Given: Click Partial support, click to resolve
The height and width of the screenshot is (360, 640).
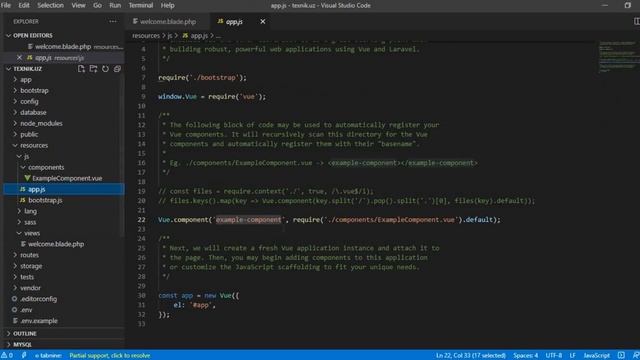Looking at the screenshot, I should click(x=110, y=356).
